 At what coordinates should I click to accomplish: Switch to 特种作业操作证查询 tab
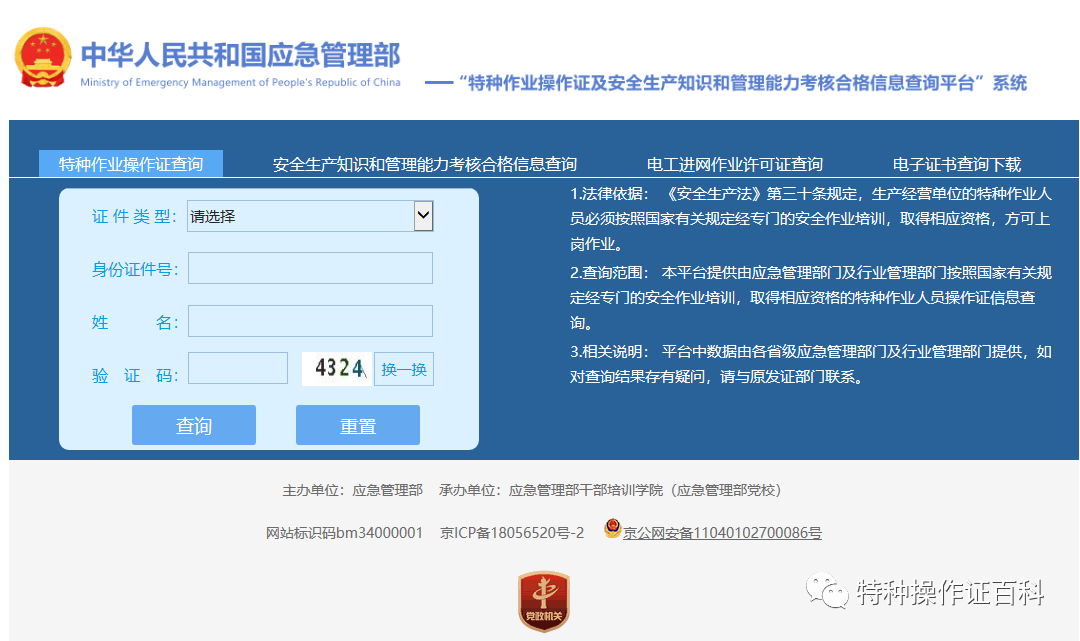[131, 164]
